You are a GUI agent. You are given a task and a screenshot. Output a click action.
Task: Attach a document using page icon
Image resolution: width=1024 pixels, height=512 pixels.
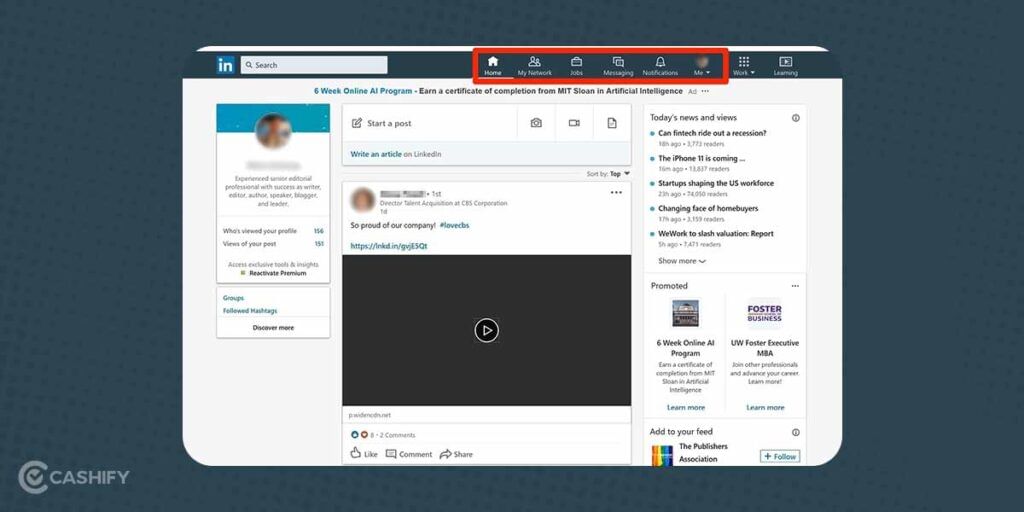612,123
